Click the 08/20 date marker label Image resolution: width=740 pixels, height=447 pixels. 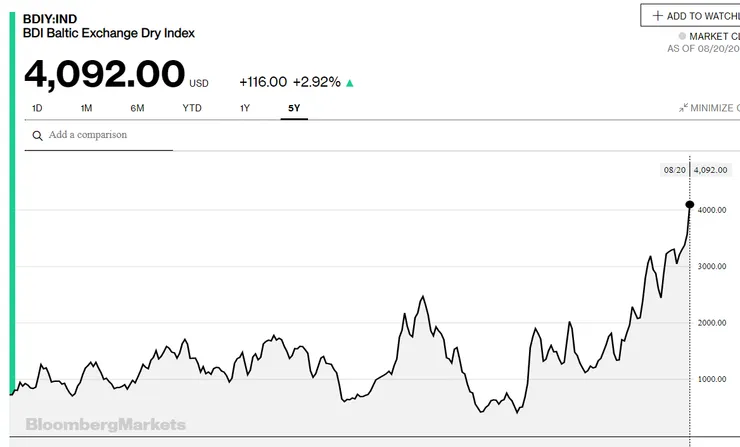675,170
